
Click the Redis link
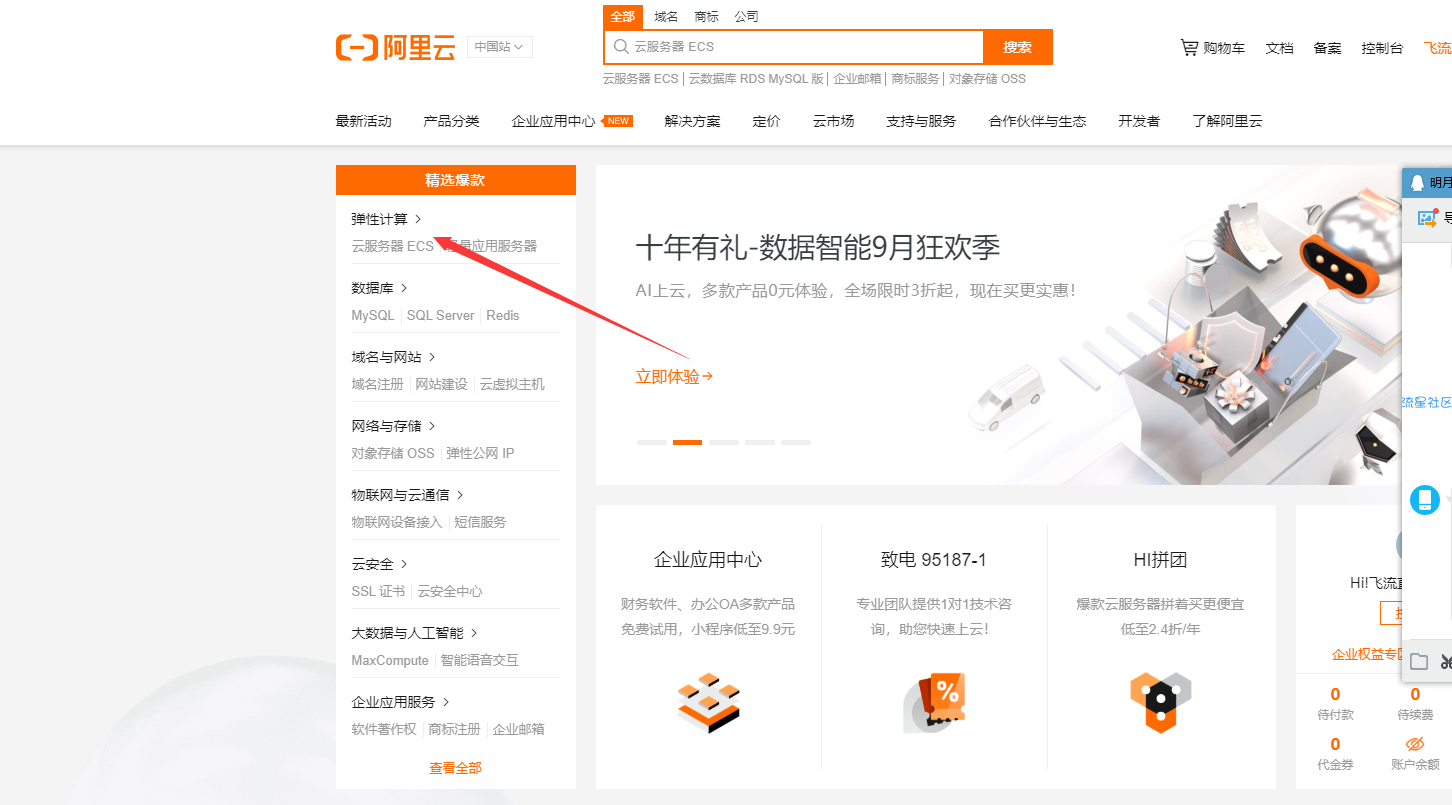(x=503, y=315)
